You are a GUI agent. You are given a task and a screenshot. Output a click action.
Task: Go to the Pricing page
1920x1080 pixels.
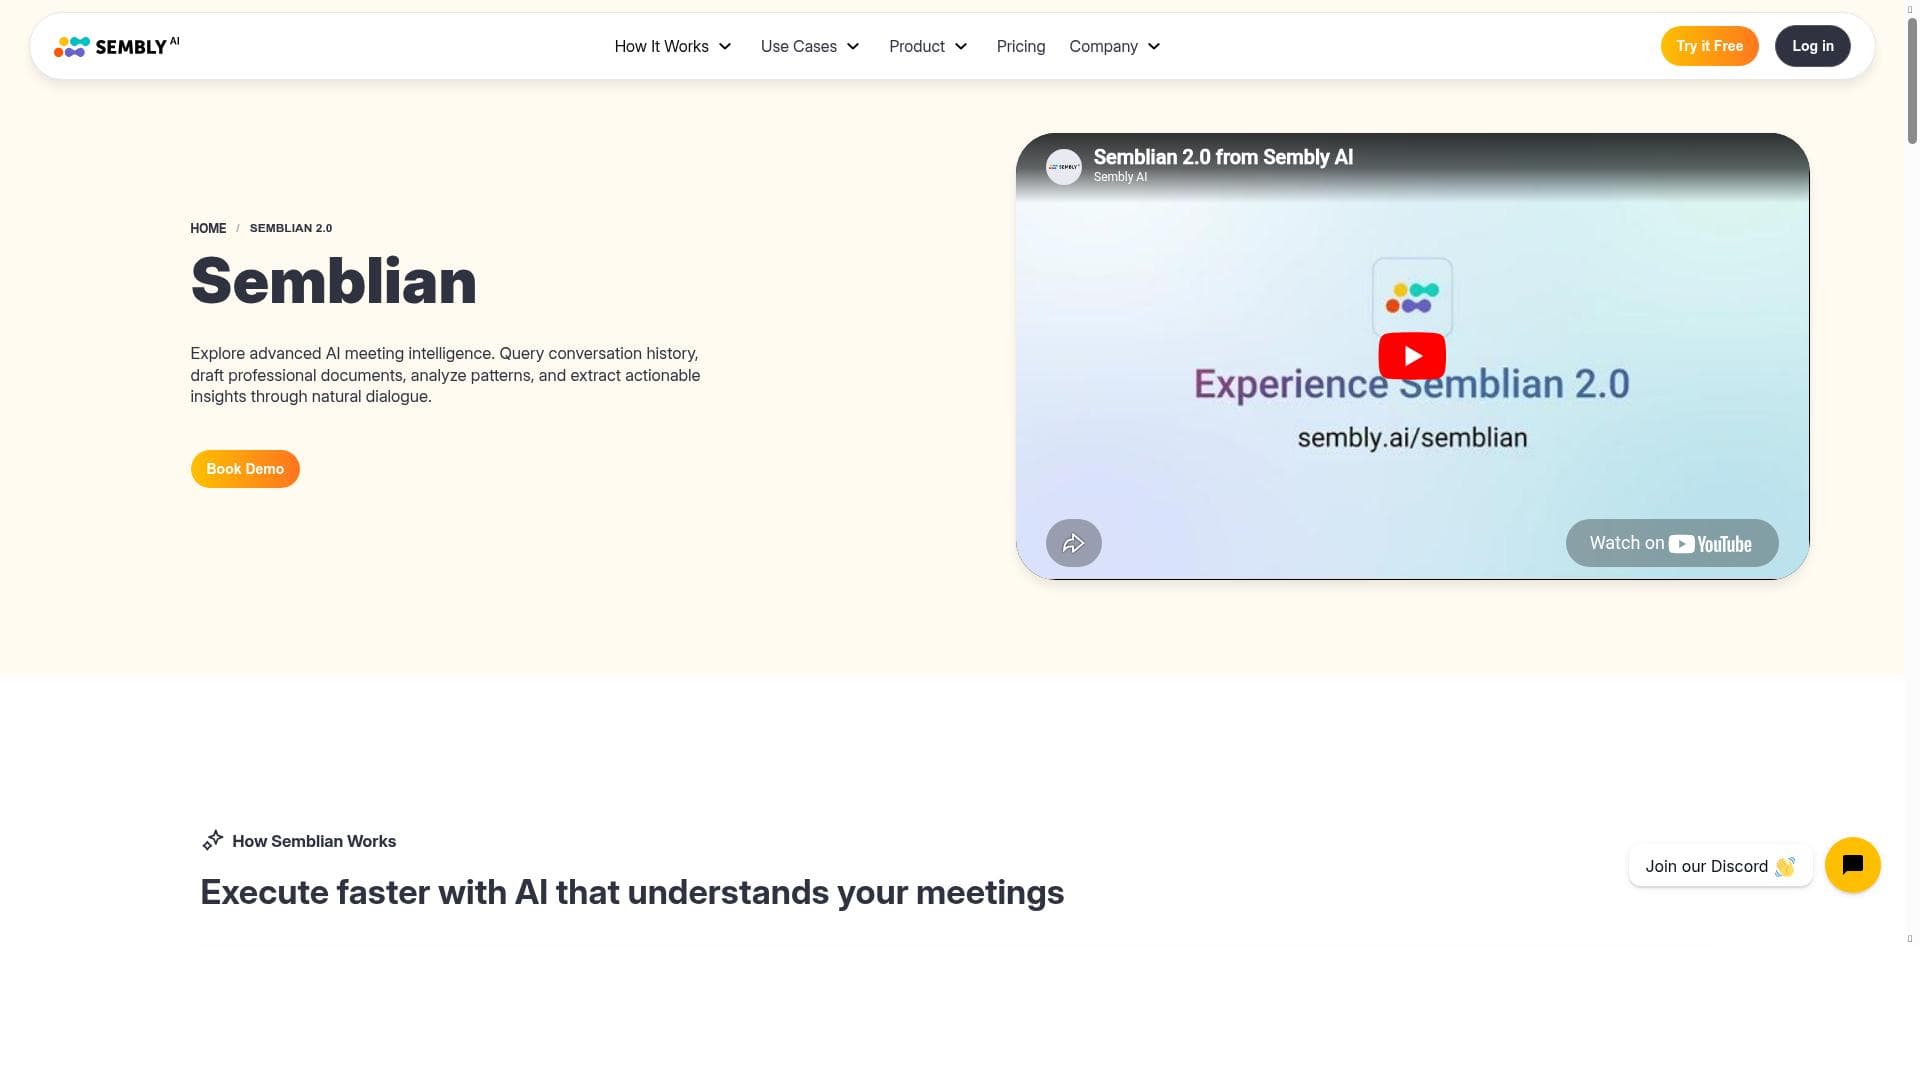[x=1021, y=46]
